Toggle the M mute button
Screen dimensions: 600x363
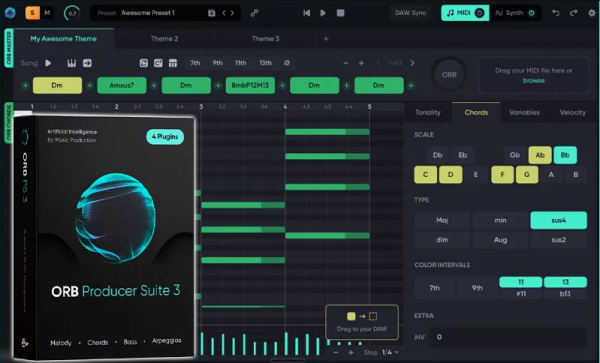(x=47, y=13)
